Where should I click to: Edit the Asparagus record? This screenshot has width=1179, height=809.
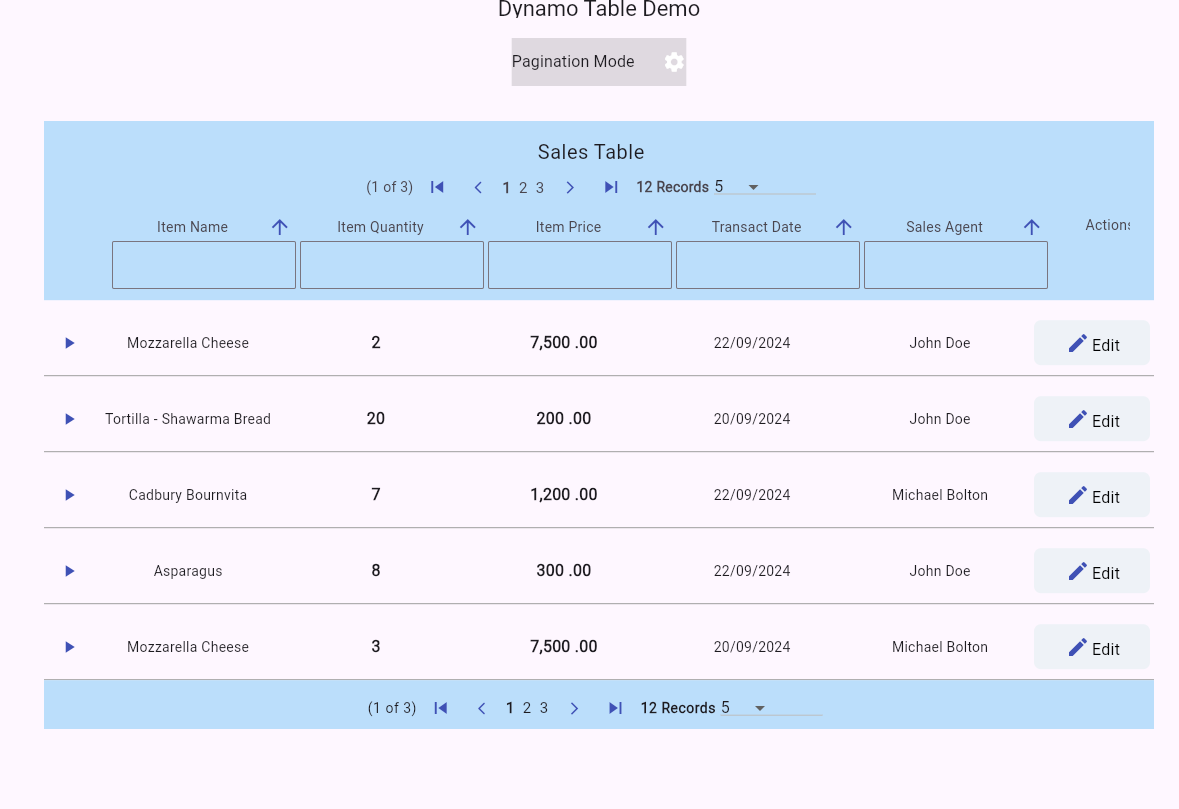1091,571
